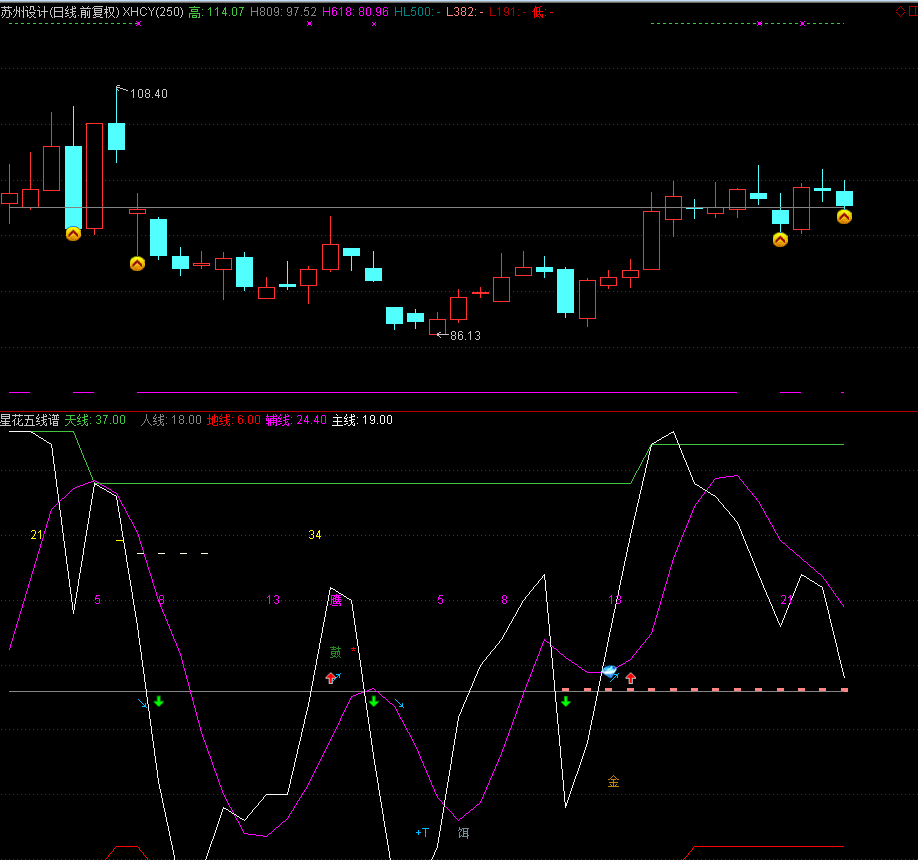
Task: Click the 辅线: 24.40 value
Action: click(296, 420)
